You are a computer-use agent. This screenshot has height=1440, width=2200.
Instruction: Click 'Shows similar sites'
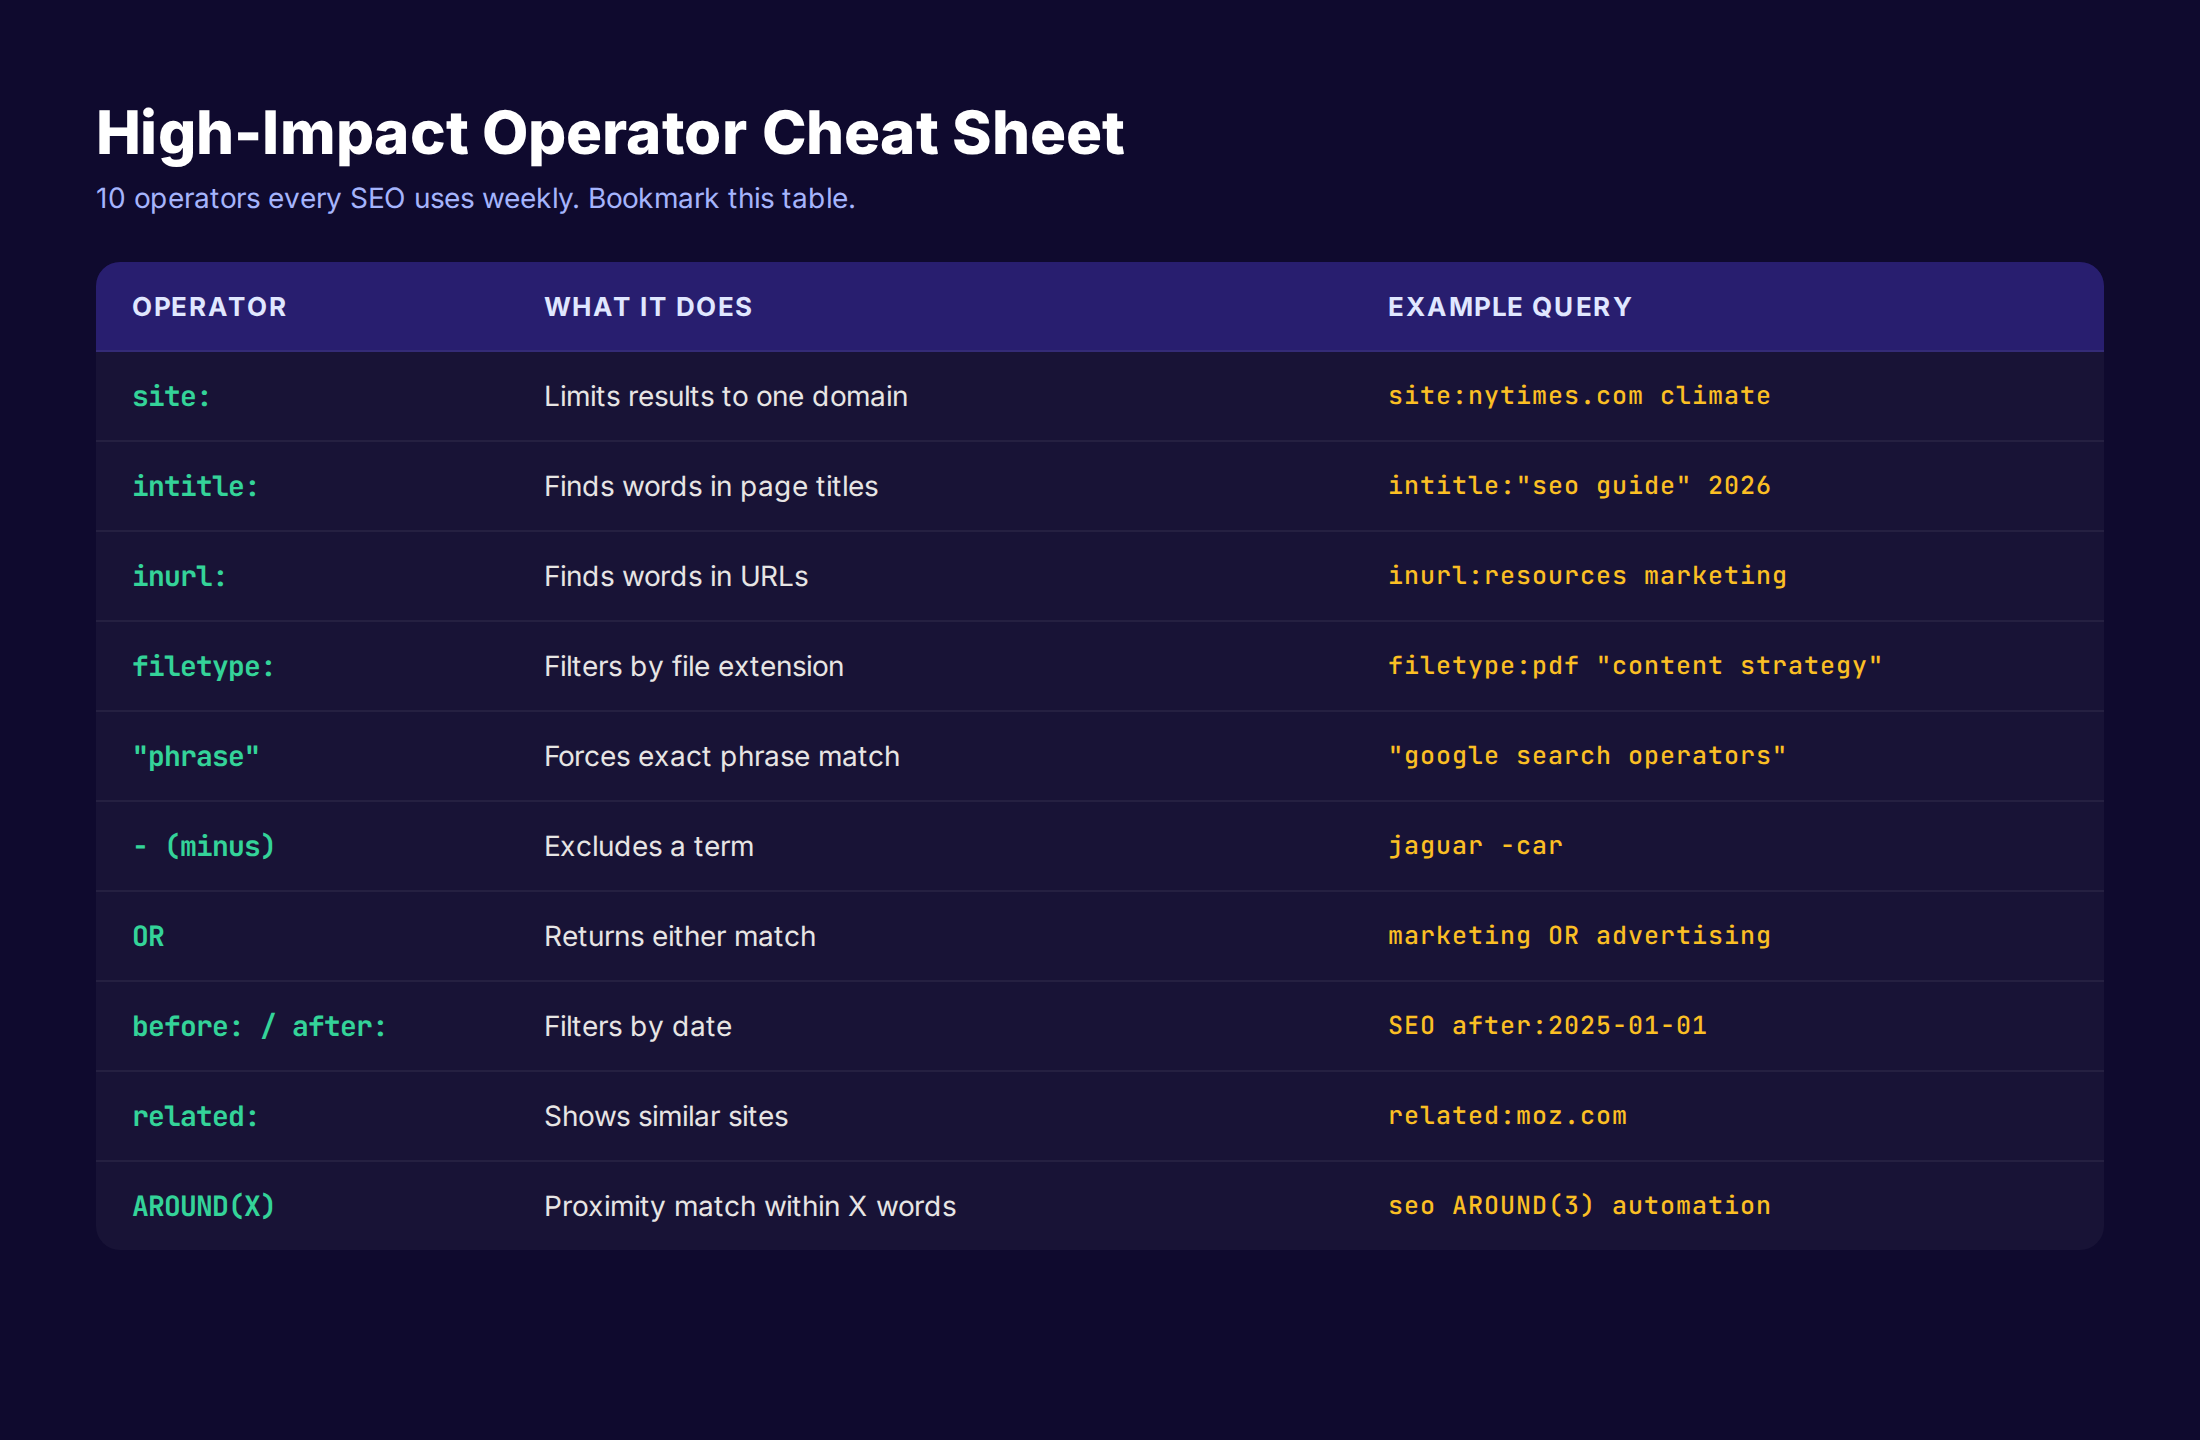pyautogui.click(x=666, y=1116)
